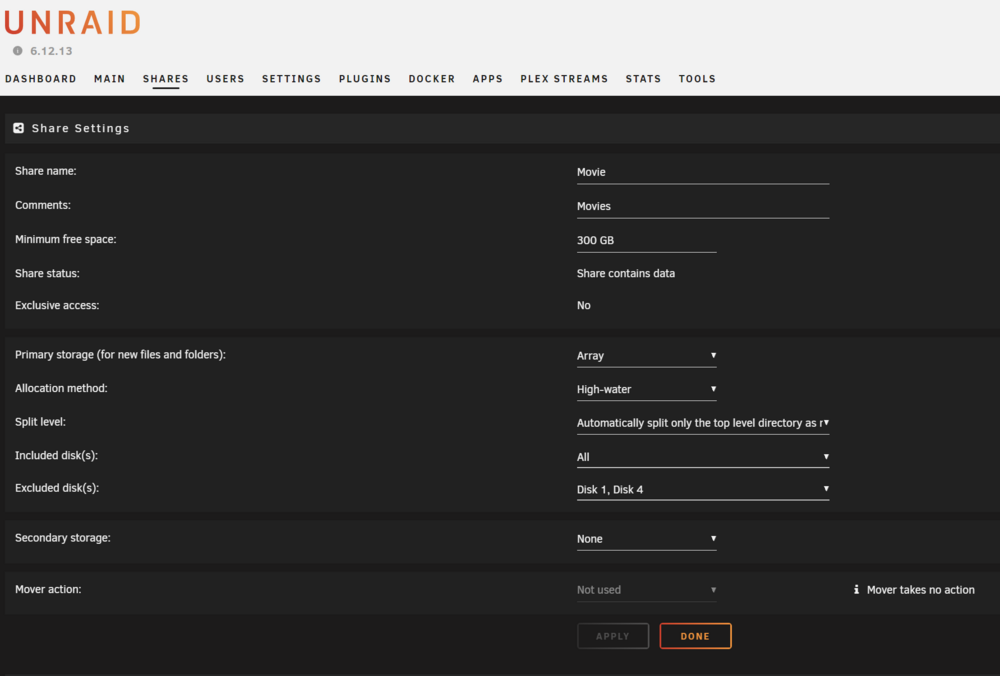The image size is (1000, 676).
Task: Open the Secondary storage dropdown set to None
Action: coord(647,540)
